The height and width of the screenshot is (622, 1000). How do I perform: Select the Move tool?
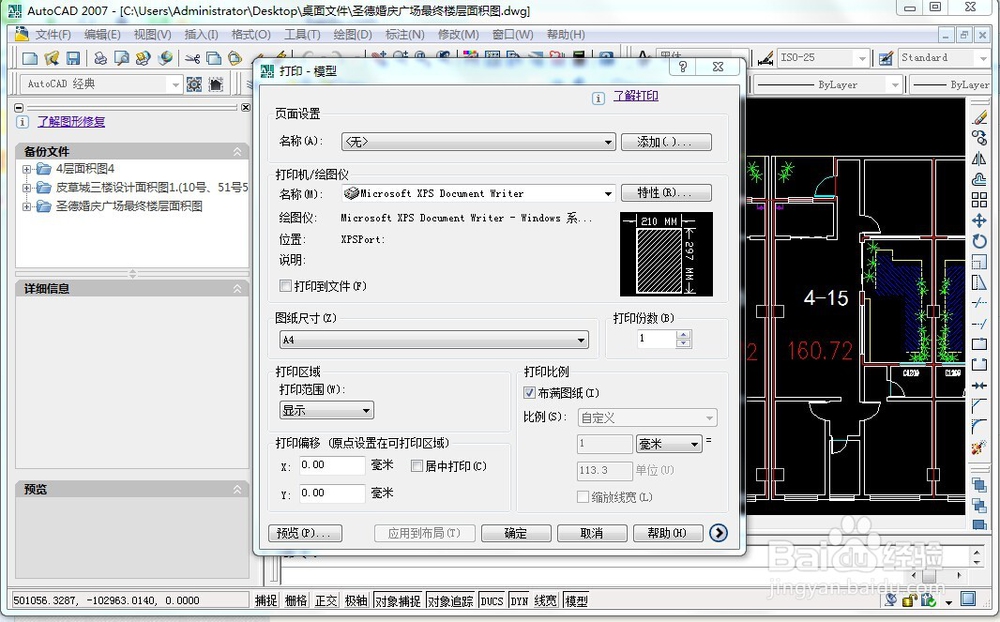pos(979,221)
